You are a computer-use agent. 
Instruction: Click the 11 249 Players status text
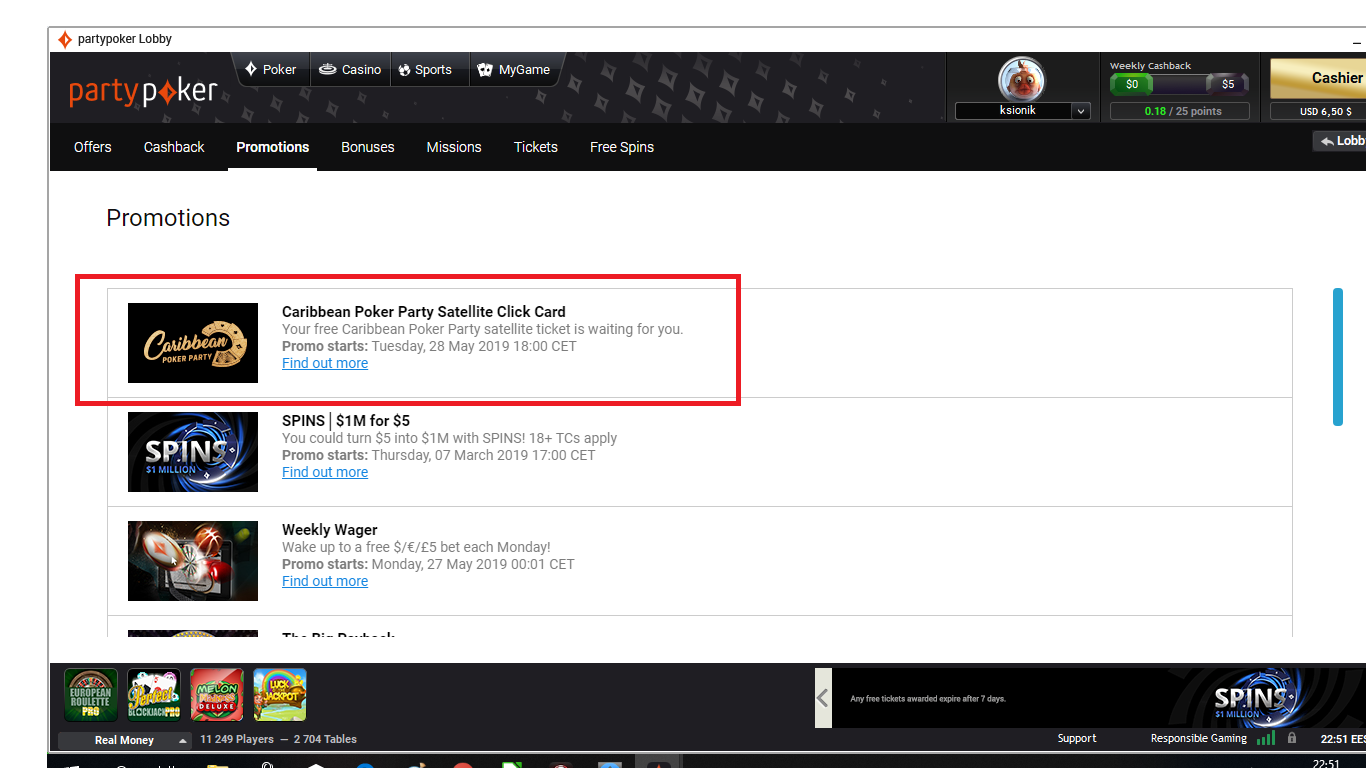237,740
